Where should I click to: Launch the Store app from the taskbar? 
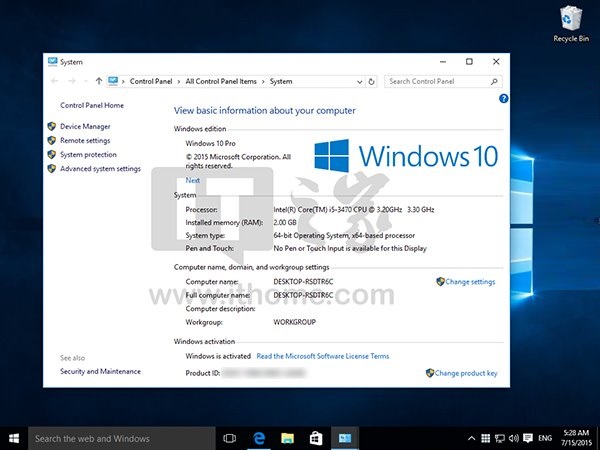tap(315, 438)
